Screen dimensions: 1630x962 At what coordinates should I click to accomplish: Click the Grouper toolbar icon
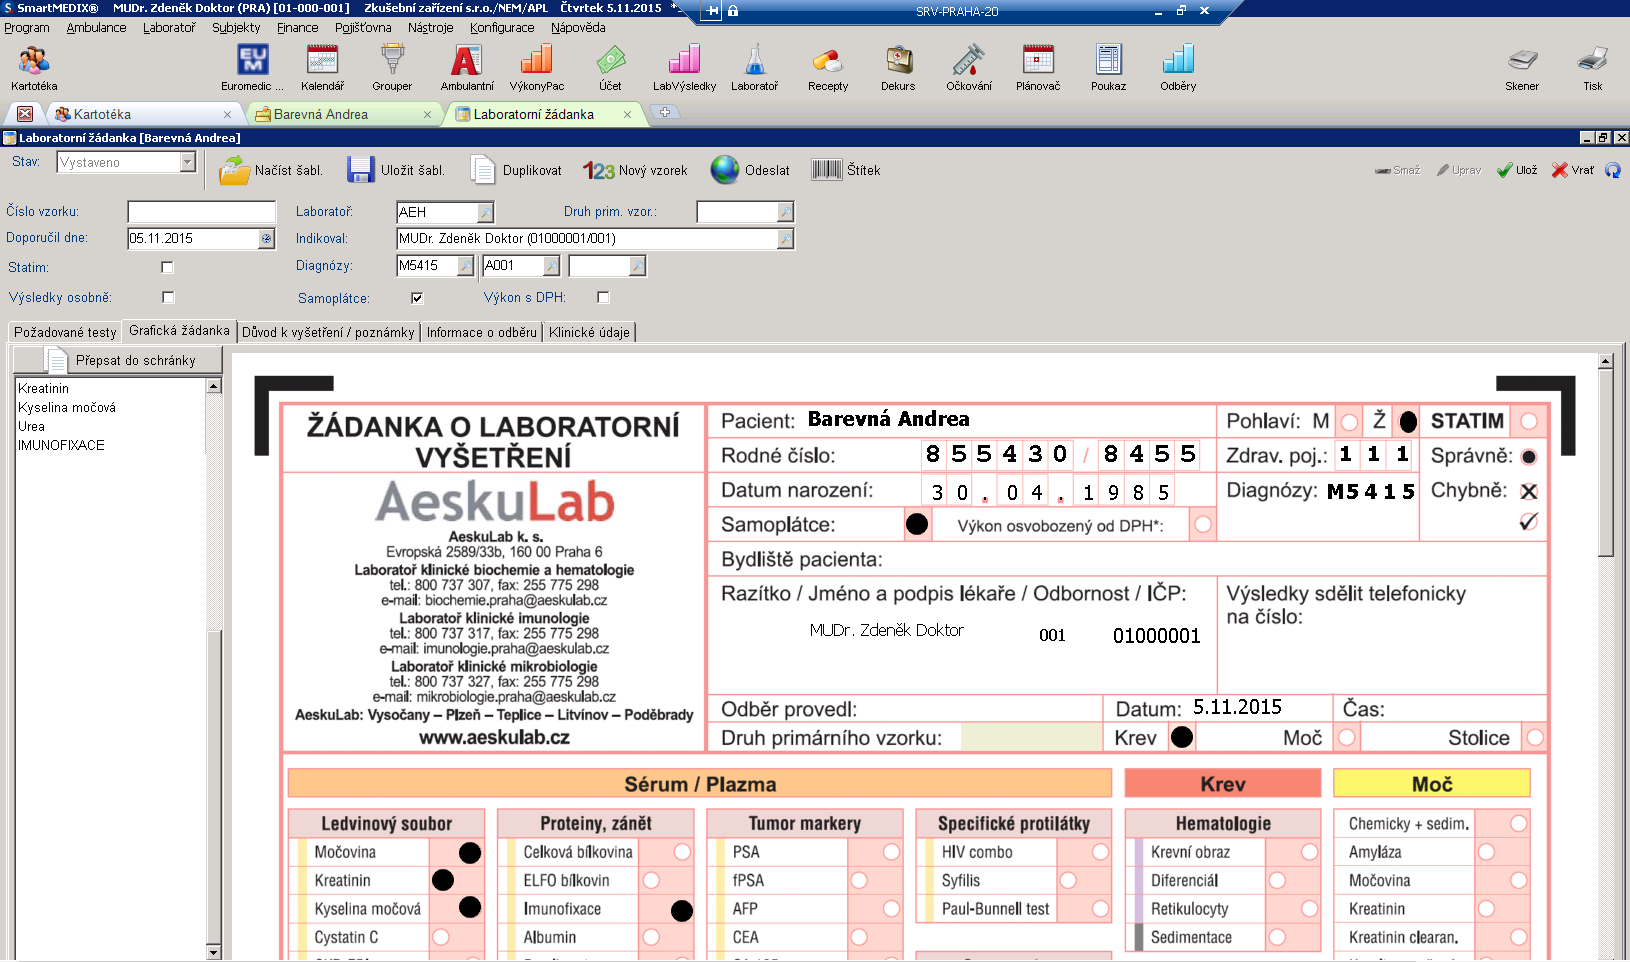tap(392, 68)
